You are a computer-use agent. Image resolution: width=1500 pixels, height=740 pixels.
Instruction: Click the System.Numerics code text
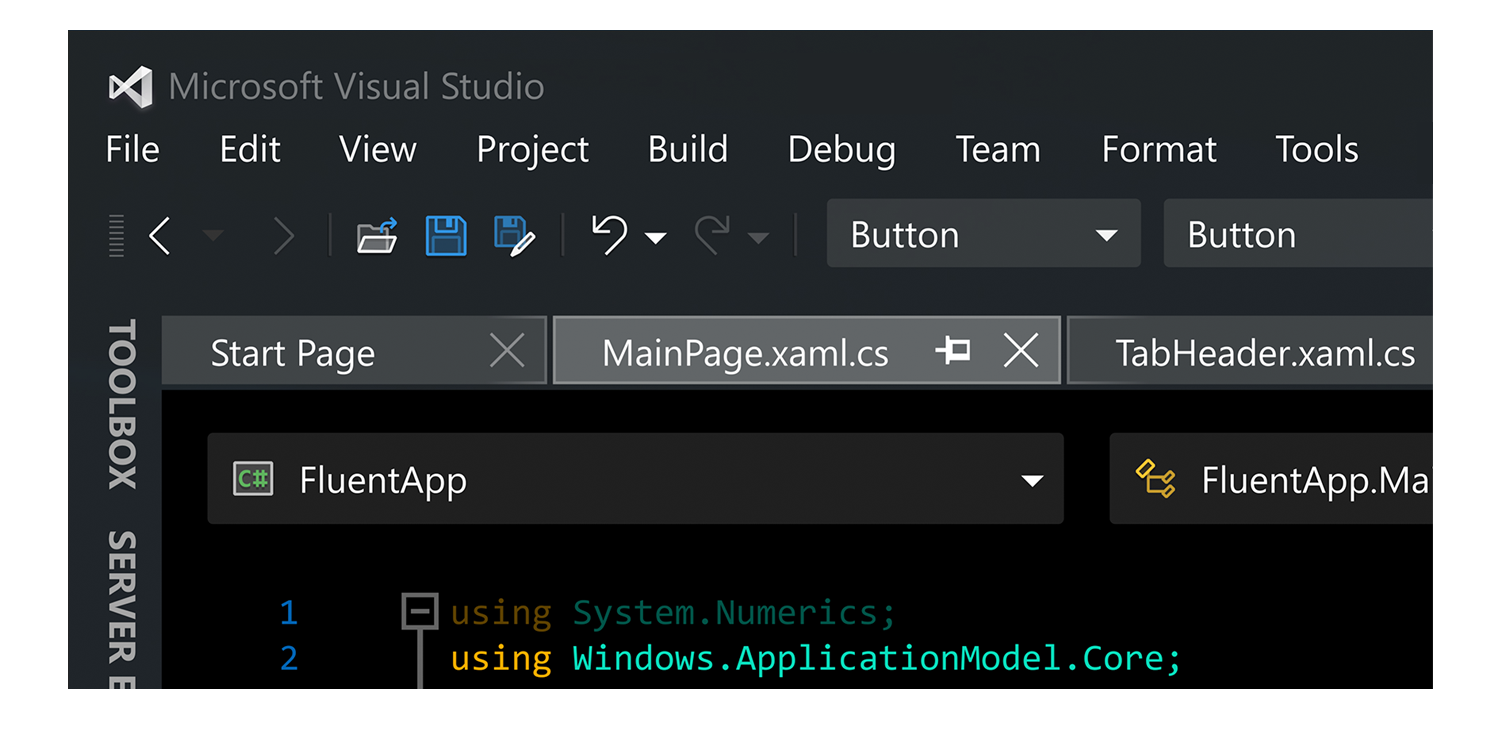733,612
